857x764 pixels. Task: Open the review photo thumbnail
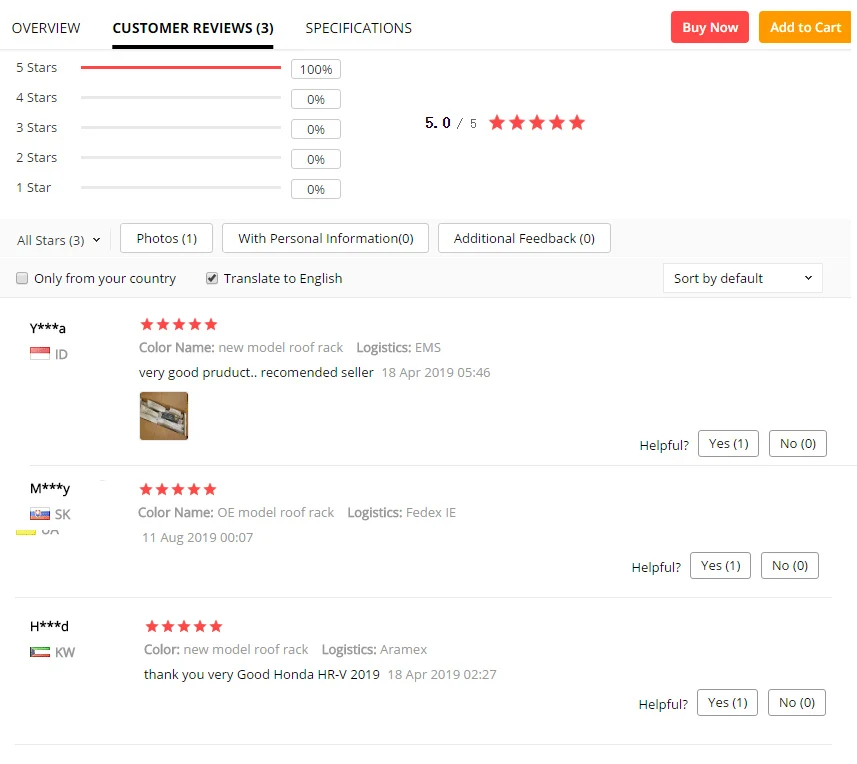tap(164, 416)
